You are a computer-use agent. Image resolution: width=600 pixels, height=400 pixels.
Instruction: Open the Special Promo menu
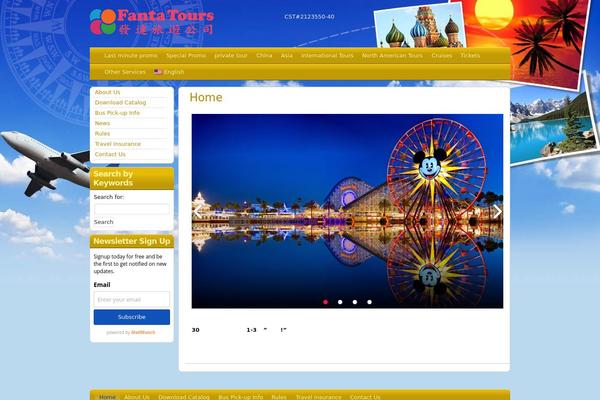pyautogui.click(x=186, y=56)
